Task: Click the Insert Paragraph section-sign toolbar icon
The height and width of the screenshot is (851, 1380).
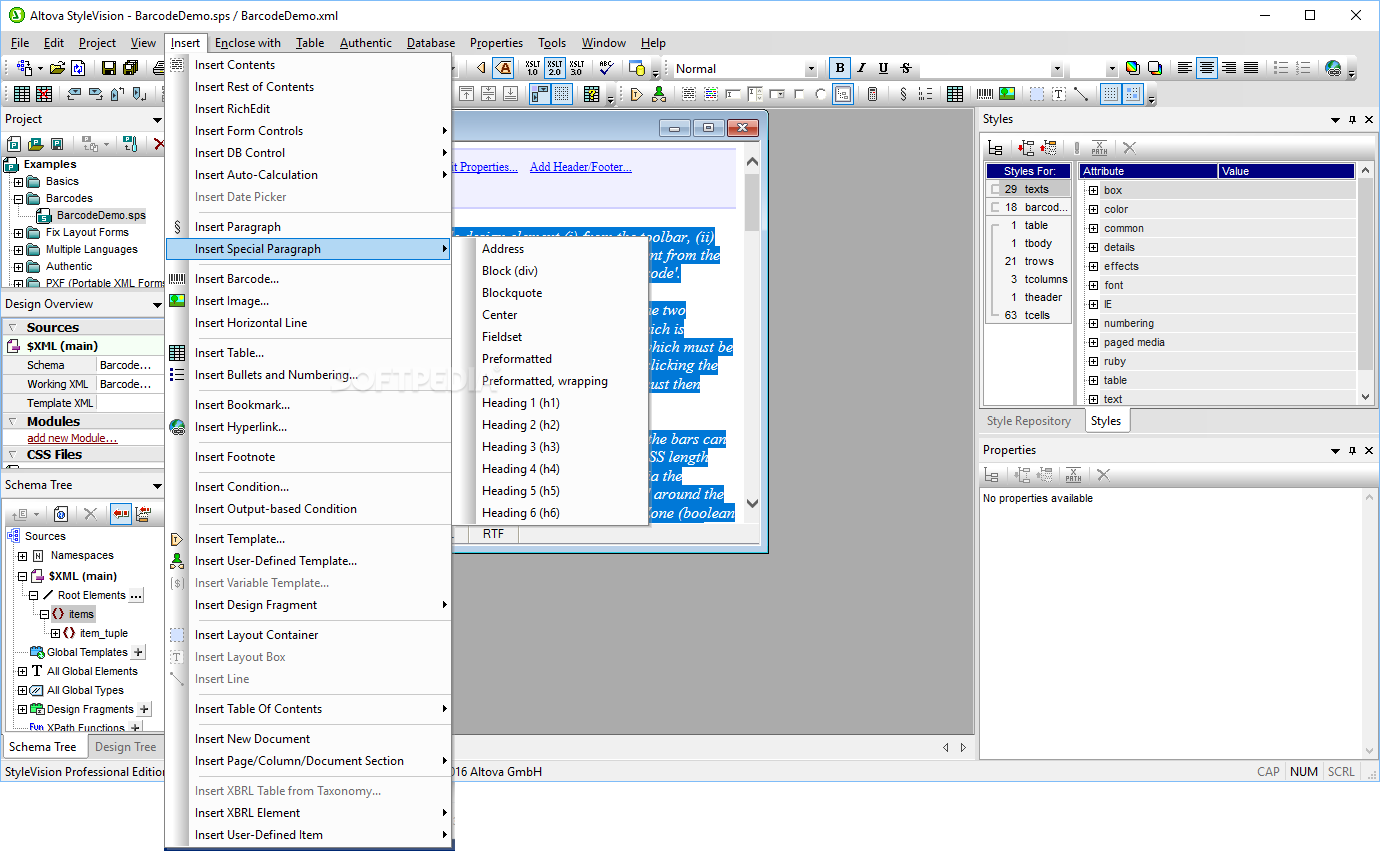Action: [x=903, y=94]
